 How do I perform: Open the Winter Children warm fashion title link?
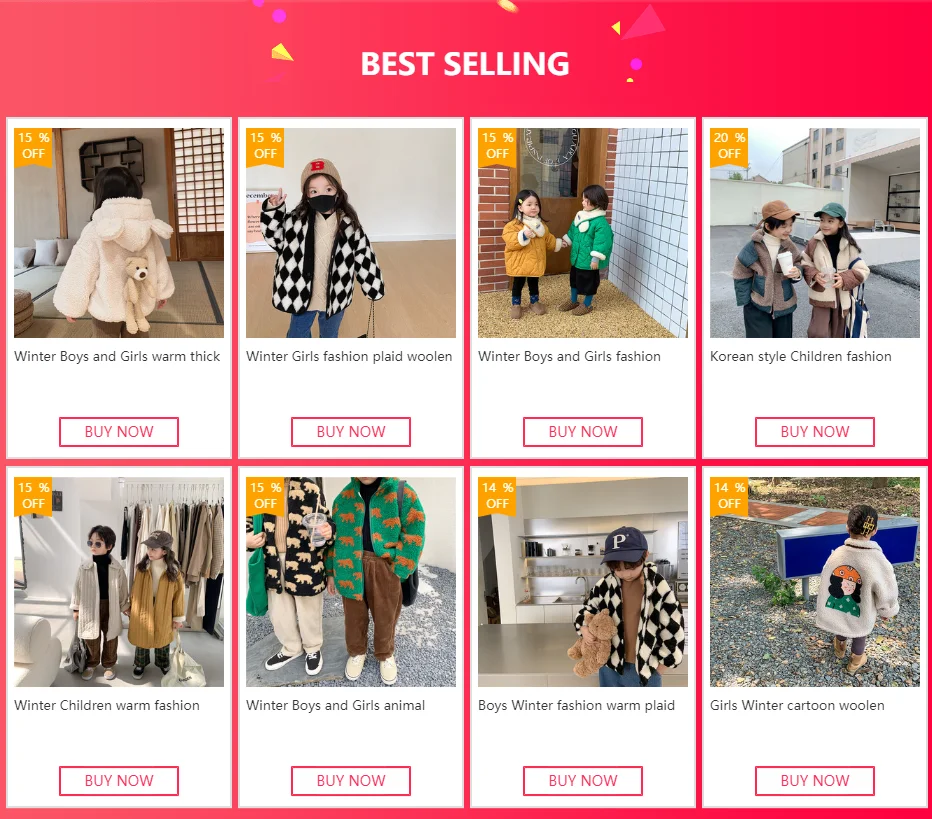[107, 705]
